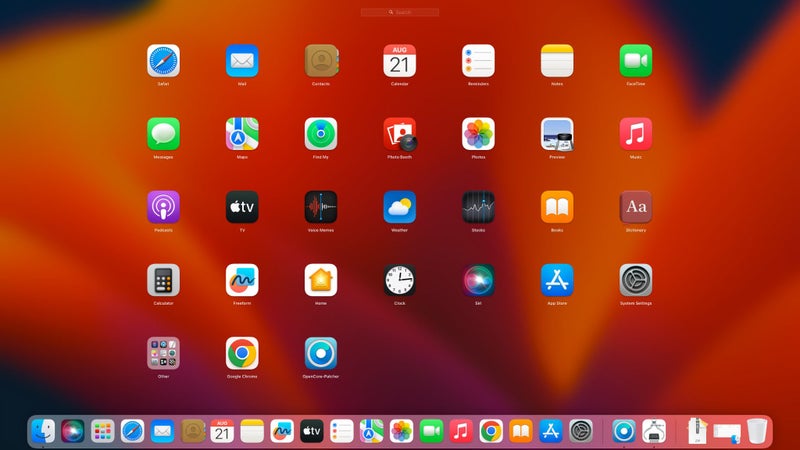This screenshot has height=450, width=800.
Task: Open Siri from the Launchpad grid
Action: [478, 280]
